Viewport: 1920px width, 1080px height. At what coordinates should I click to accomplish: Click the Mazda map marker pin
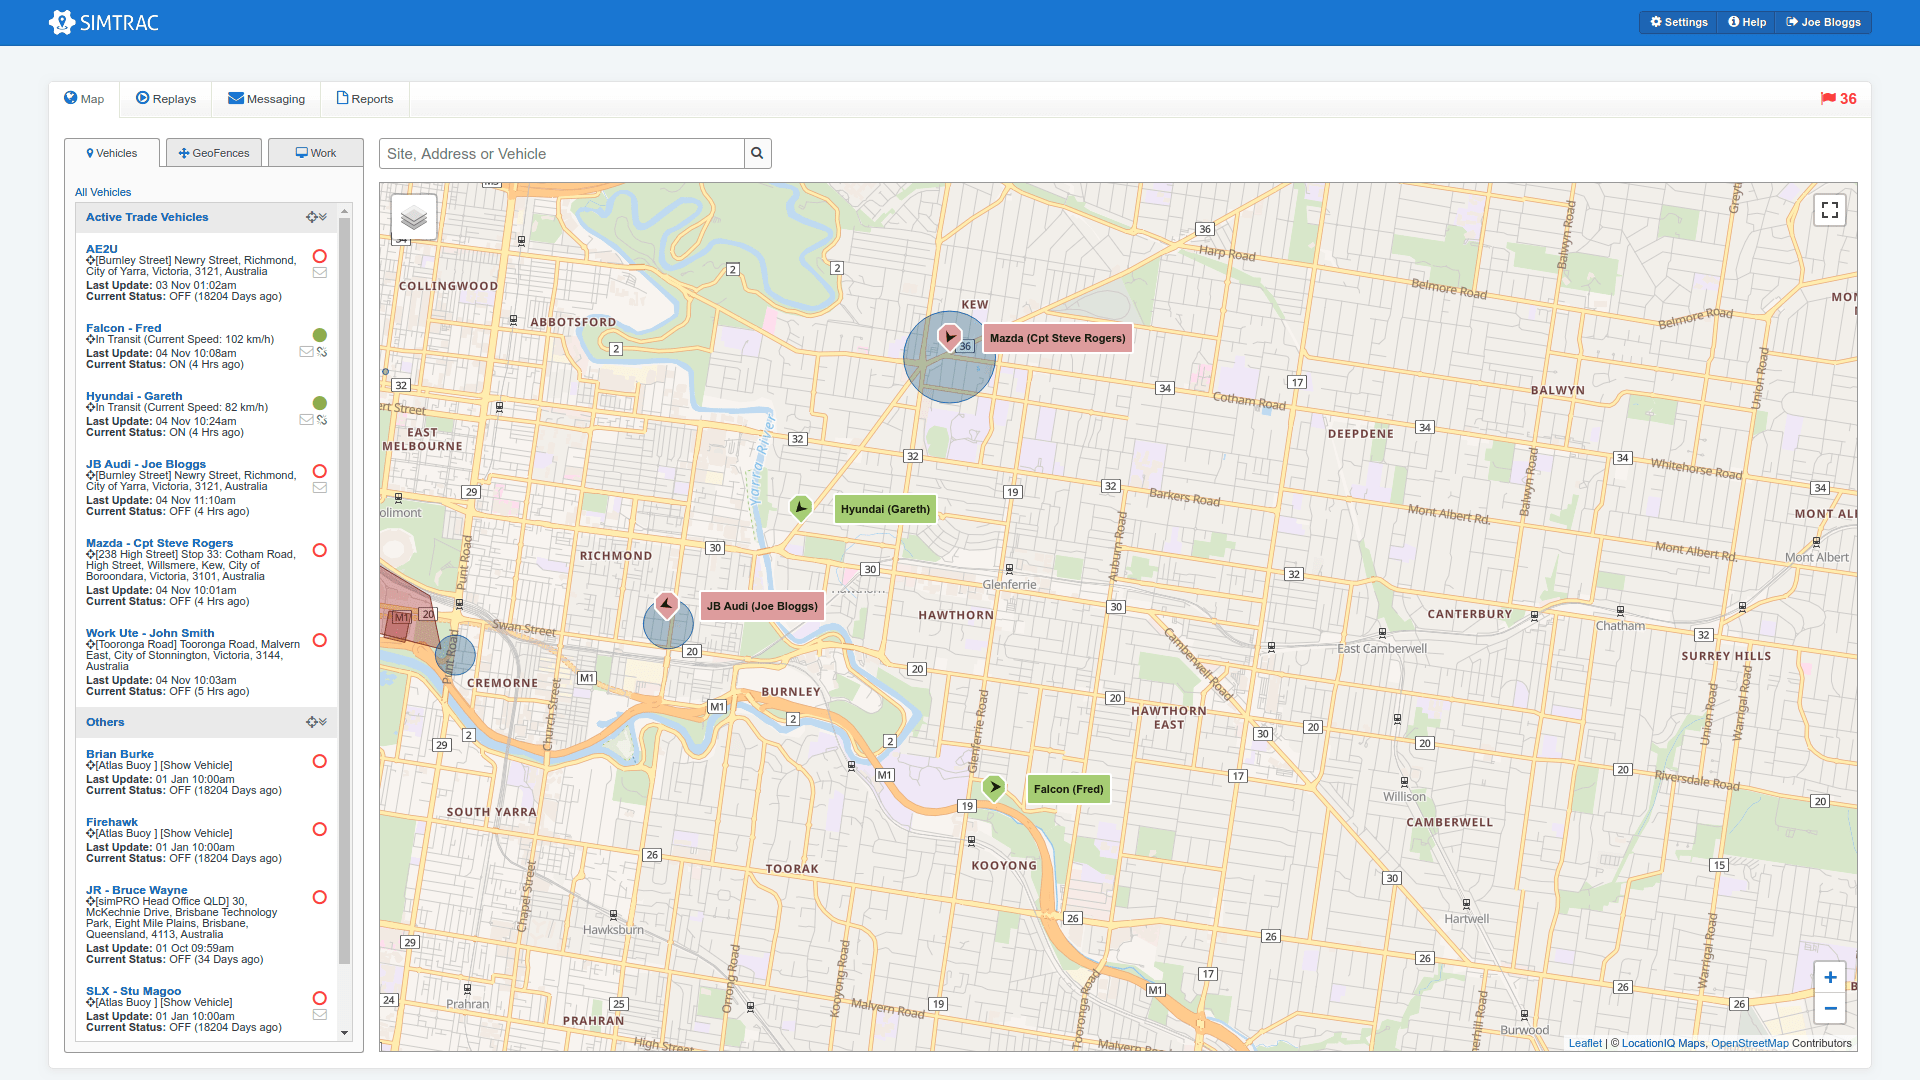tap(950, 337)
